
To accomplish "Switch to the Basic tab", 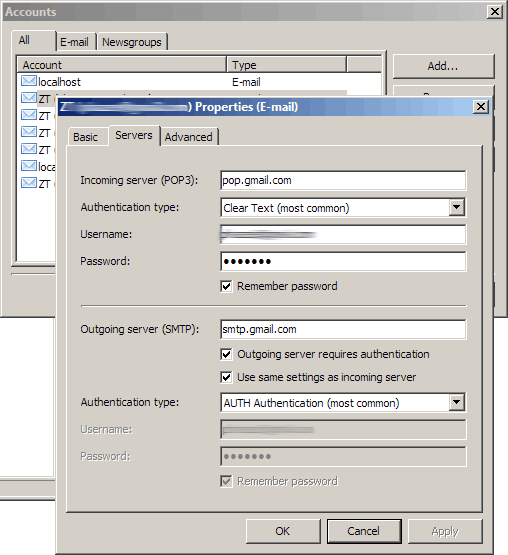I will coord(85,137).
